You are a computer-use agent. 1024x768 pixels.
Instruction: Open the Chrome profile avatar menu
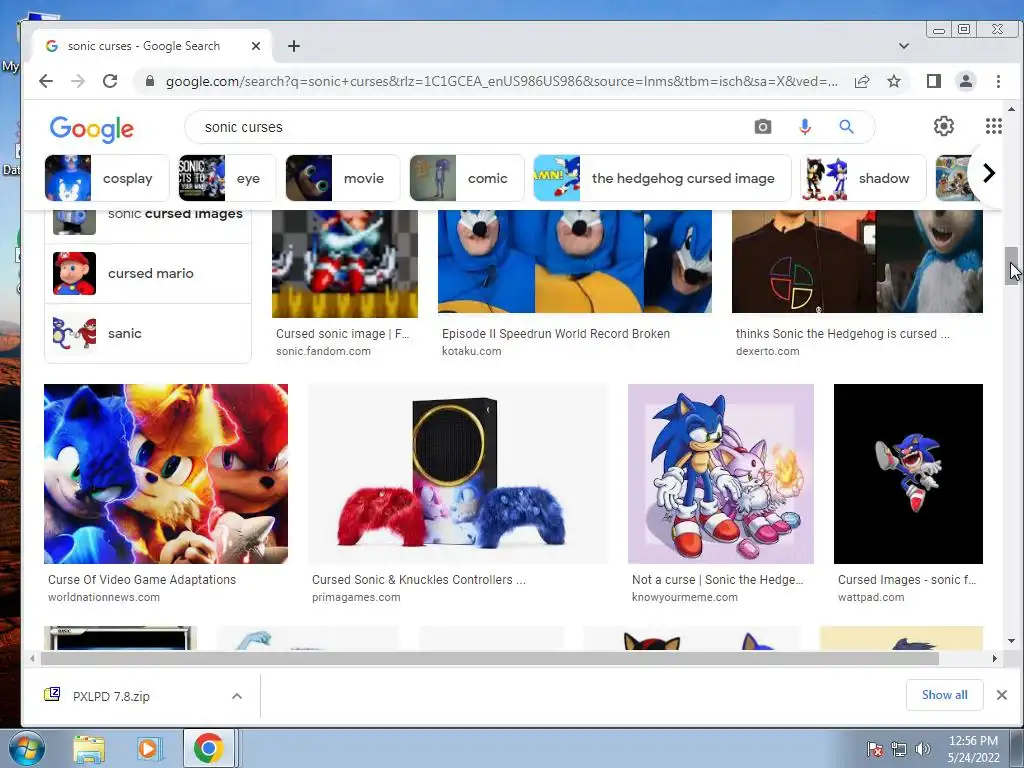(x=966, y=81)
